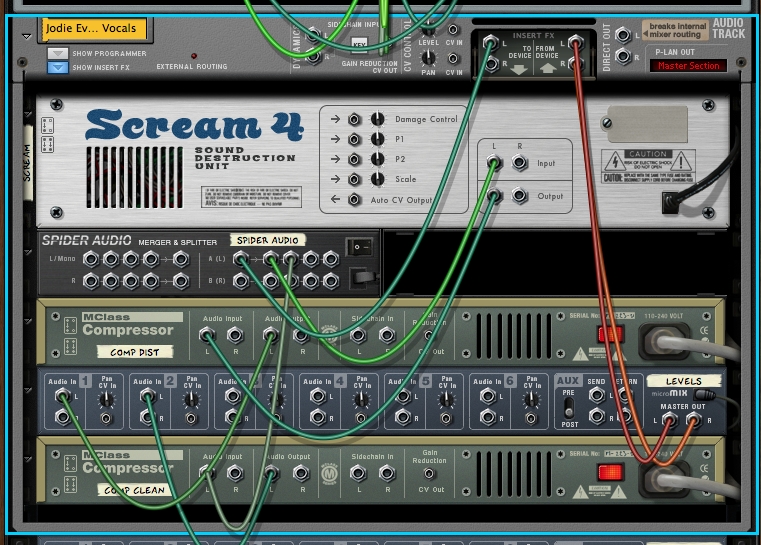Click the Insert FX To Device L jack

[x=490, y=42]
